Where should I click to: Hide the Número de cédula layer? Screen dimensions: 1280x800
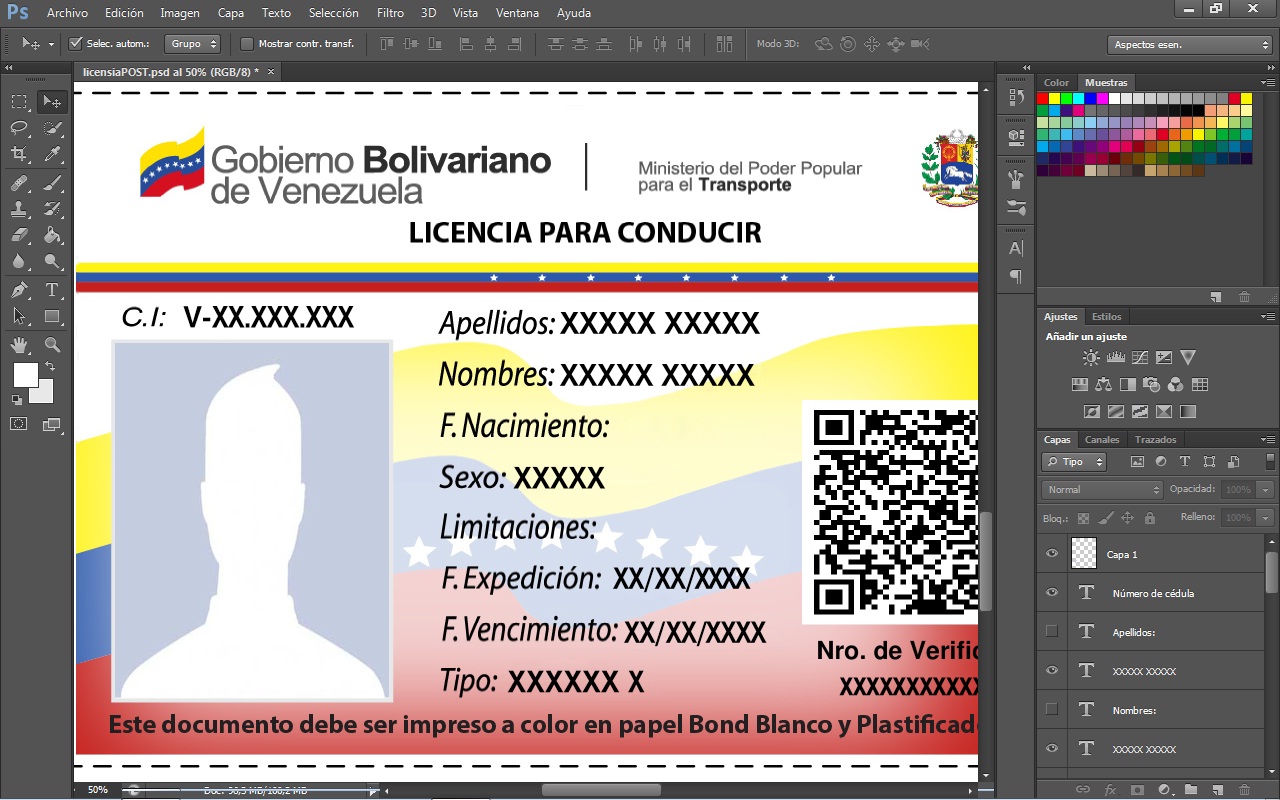(1051, 593)
